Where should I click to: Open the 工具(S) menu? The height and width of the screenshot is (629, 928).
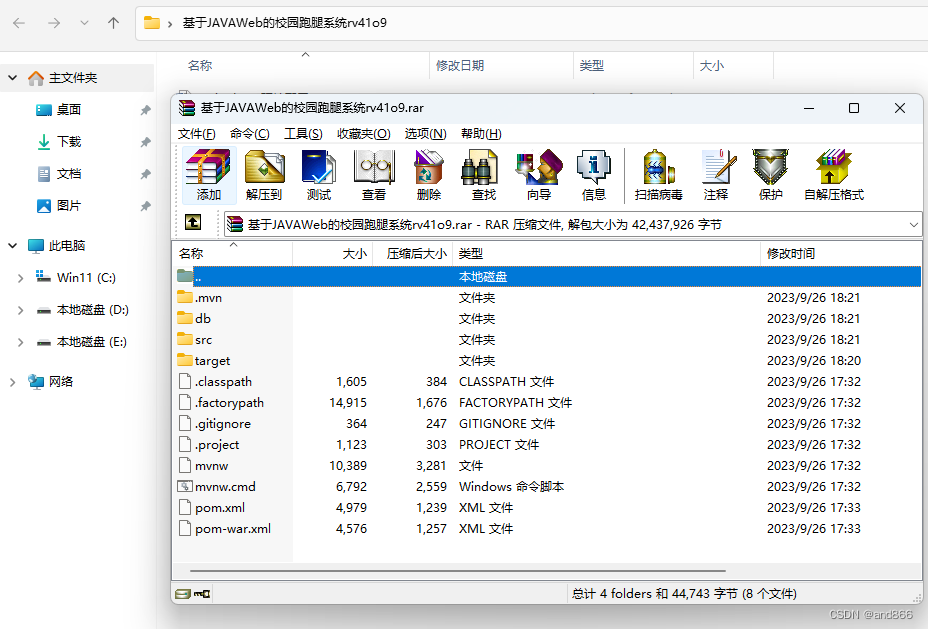click(x=303, y=134)
